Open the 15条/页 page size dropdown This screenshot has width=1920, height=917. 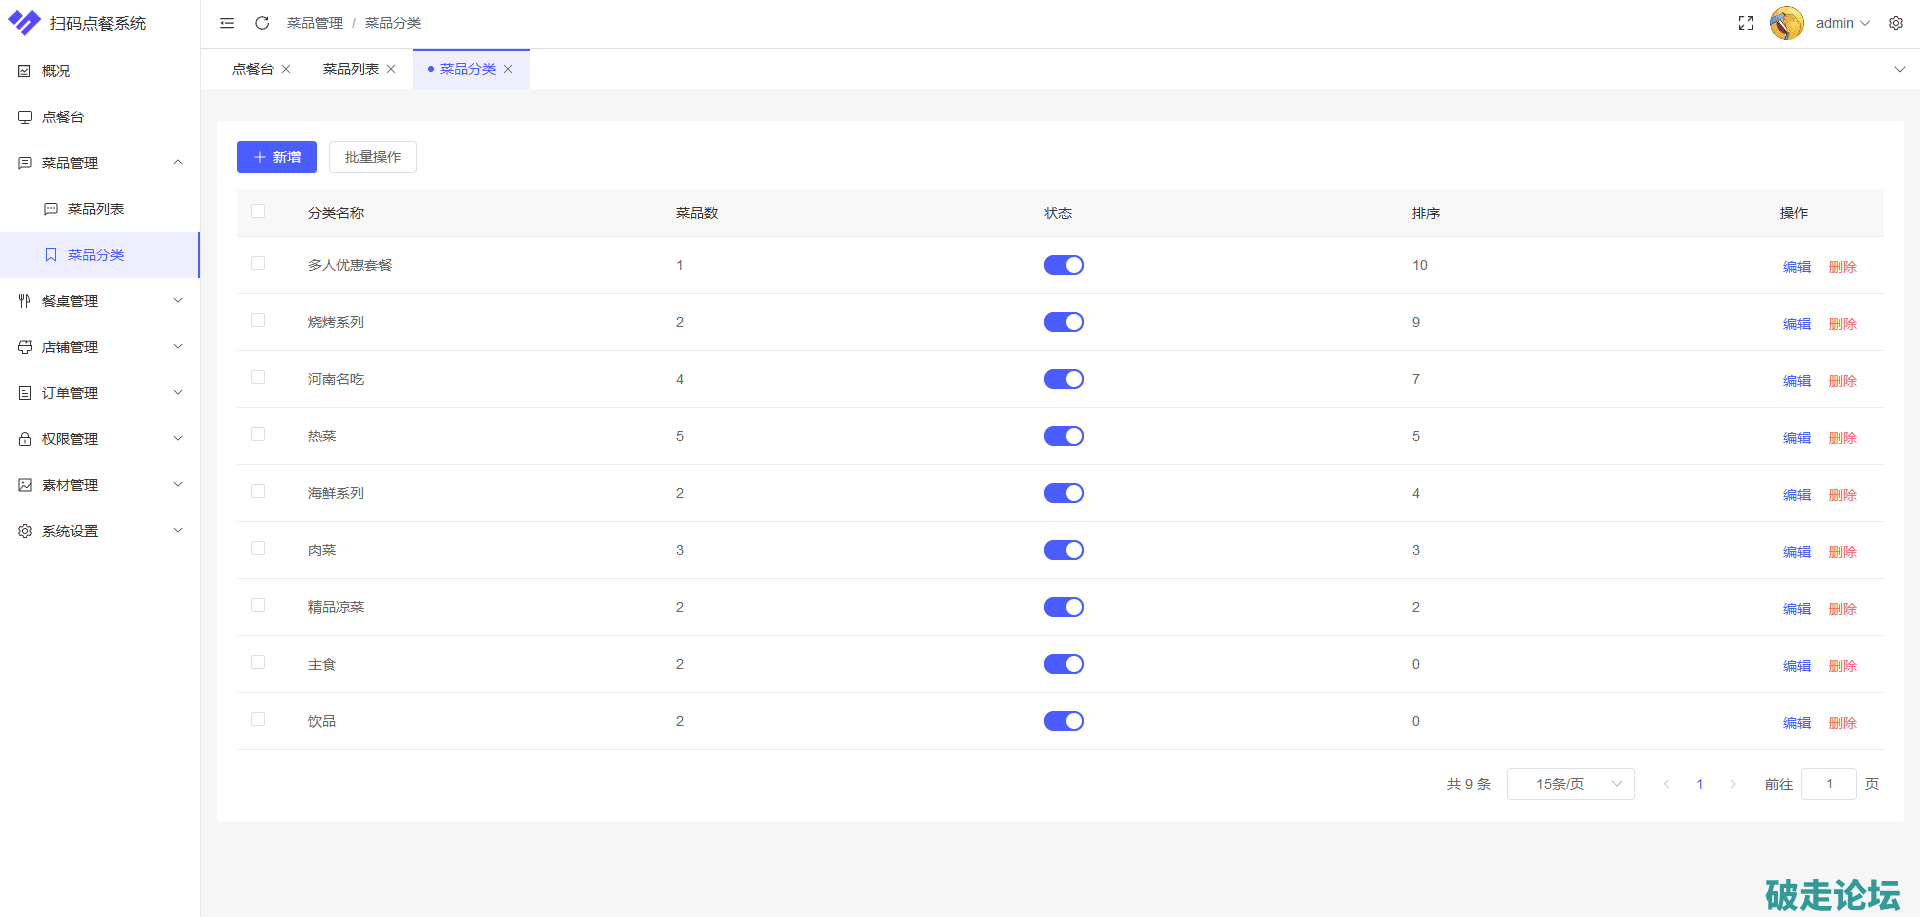click(x=1570, y=784)
